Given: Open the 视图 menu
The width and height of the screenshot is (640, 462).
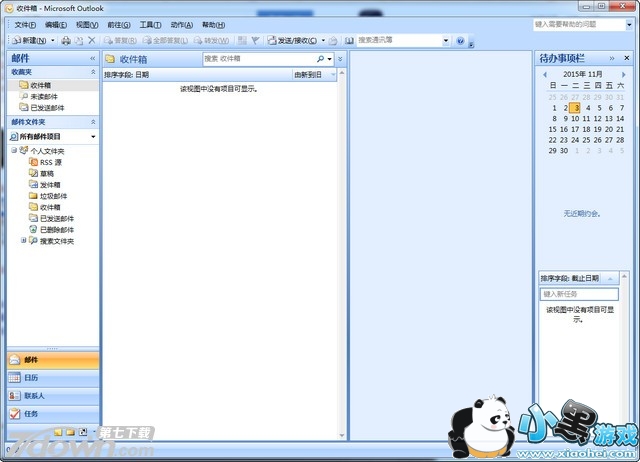Looking at the screenshot, I should coord(87,25).
